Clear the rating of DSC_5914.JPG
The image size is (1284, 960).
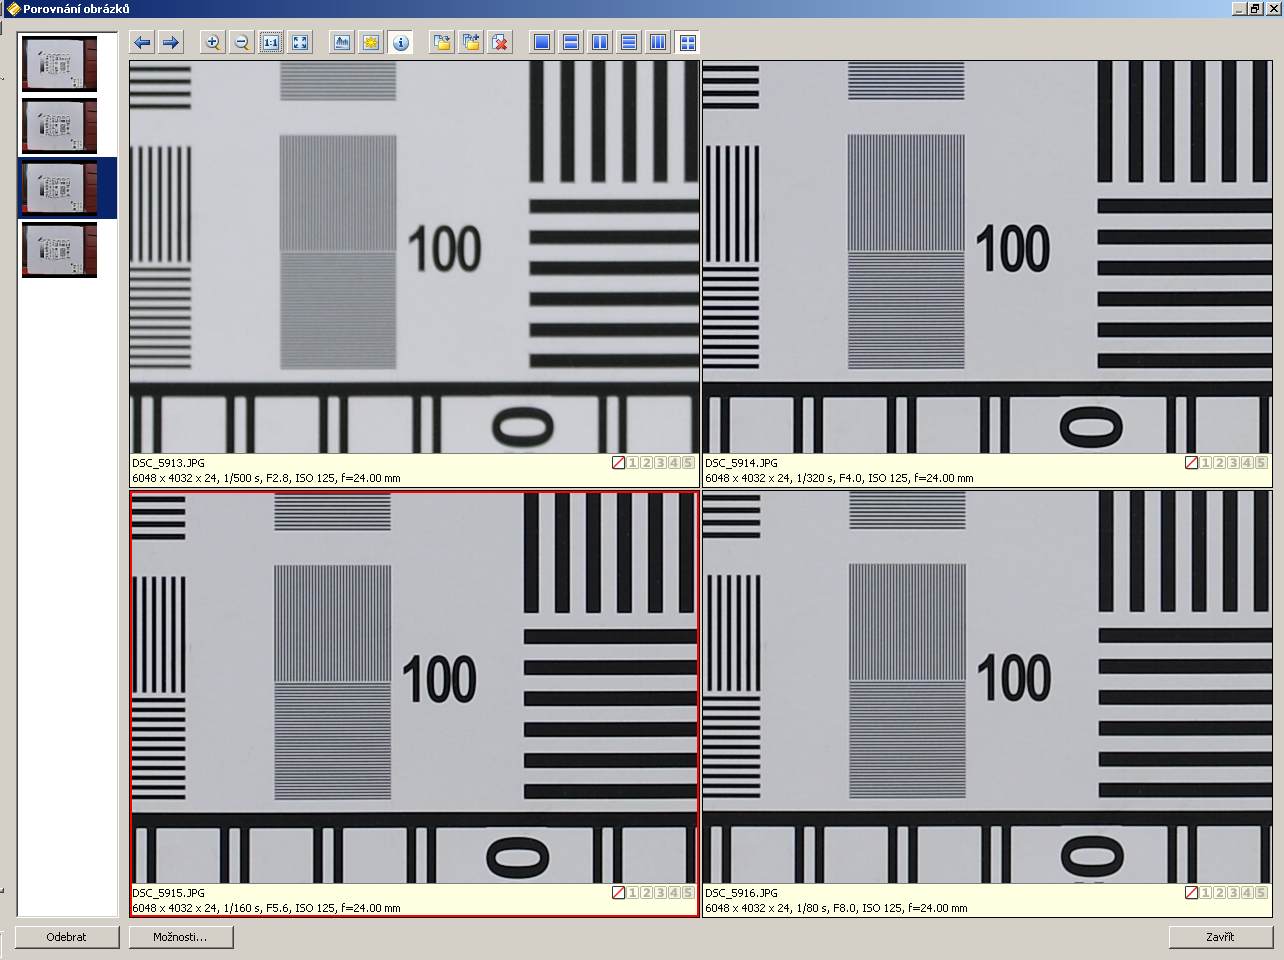click(x=1191, y=463)
